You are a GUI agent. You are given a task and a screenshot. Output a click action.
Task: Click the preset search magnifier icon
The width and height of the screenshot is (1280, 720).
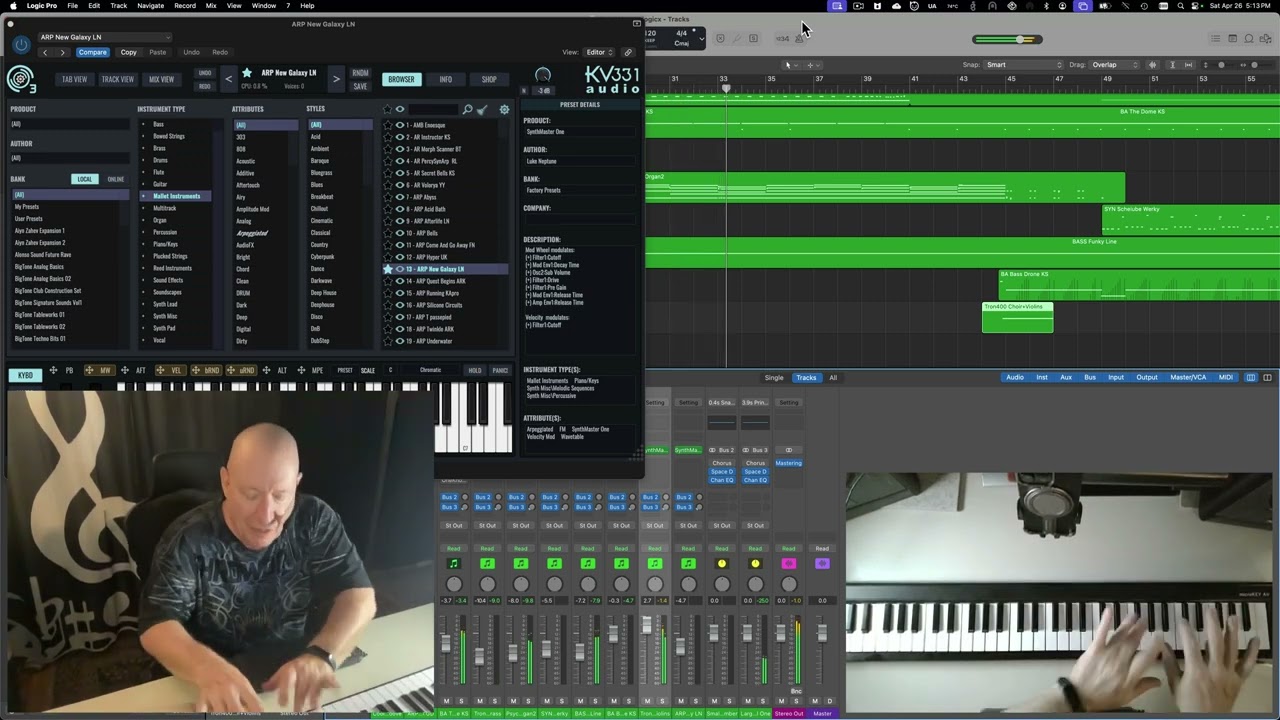pos(467,109)
